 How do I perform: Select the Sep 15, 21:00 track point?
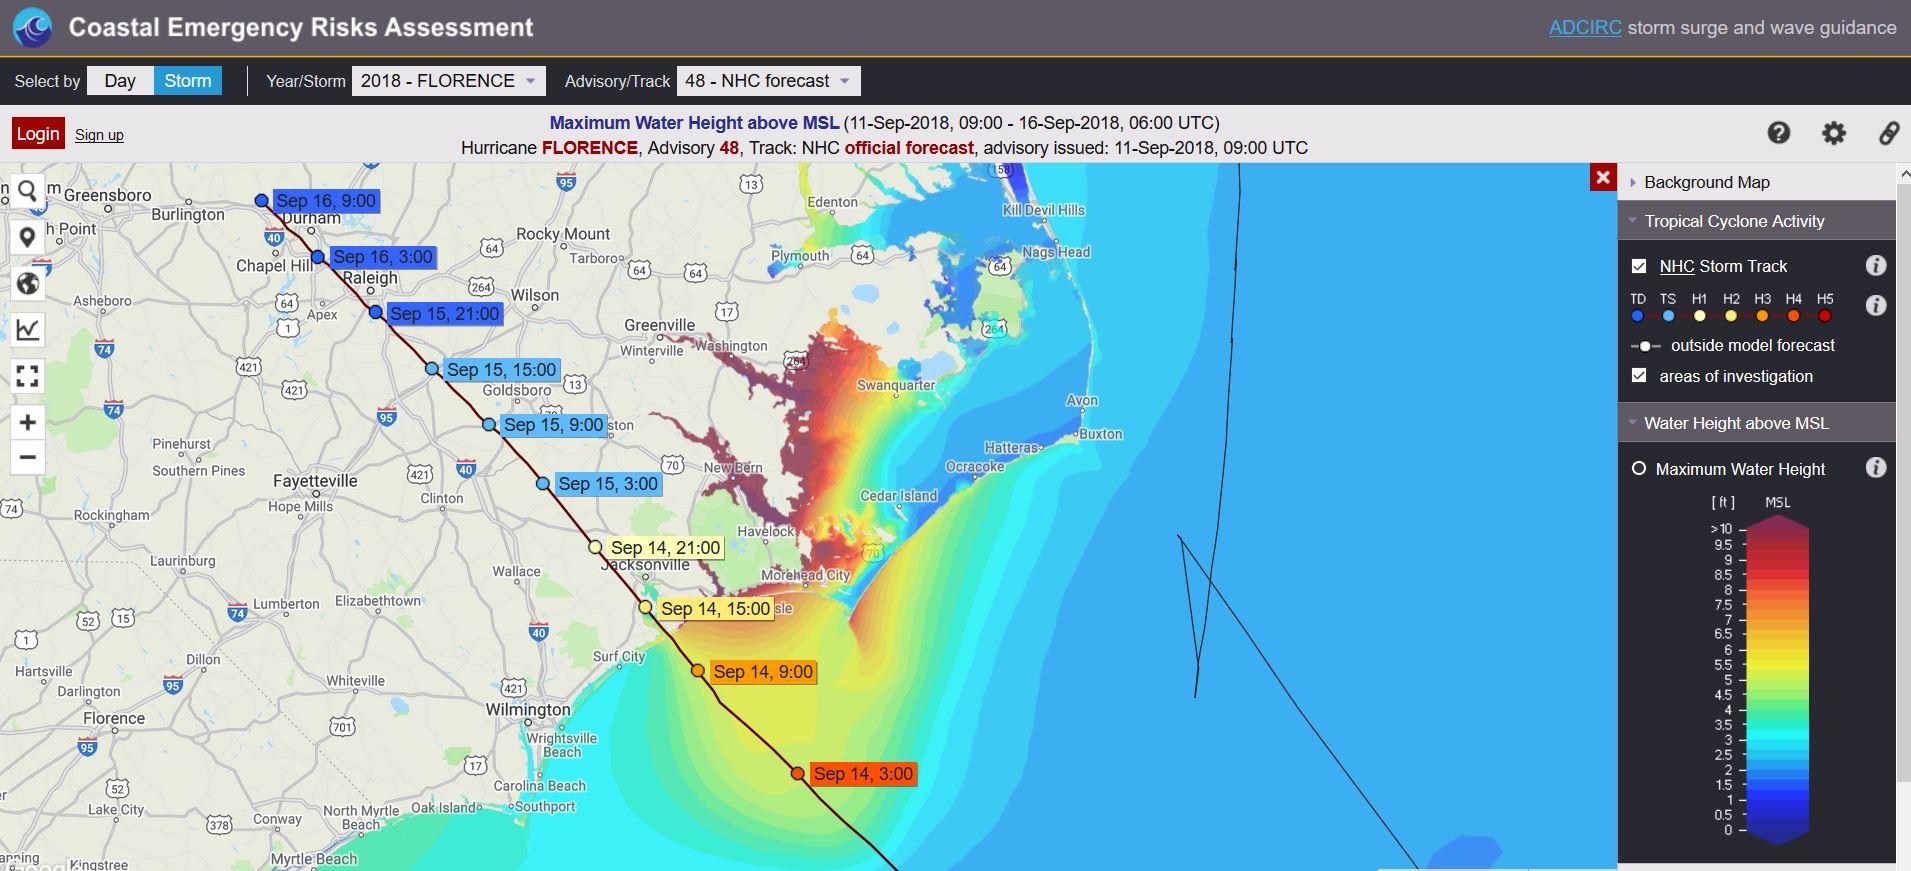(375, 313)
